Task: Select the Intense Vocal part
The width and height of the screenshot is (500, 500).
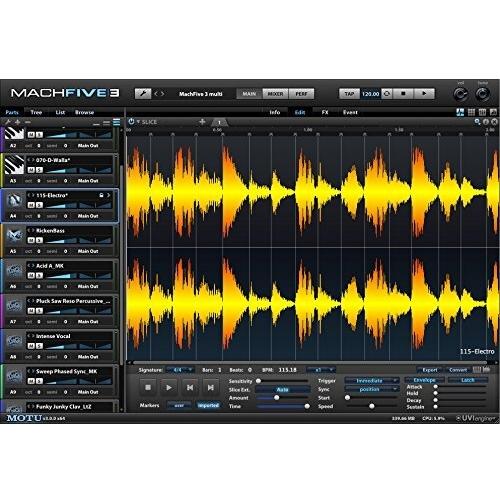Action: (x=60, y=346)
